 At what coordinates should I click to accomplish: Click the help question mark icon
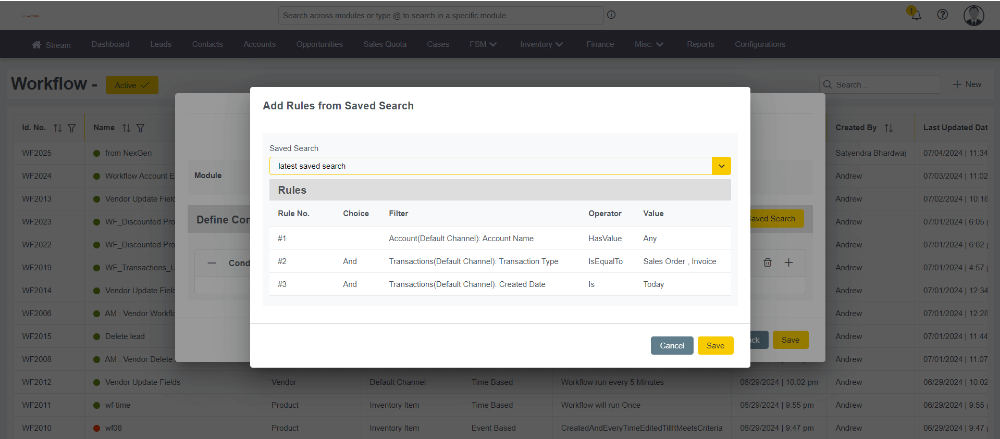[942, 15]
